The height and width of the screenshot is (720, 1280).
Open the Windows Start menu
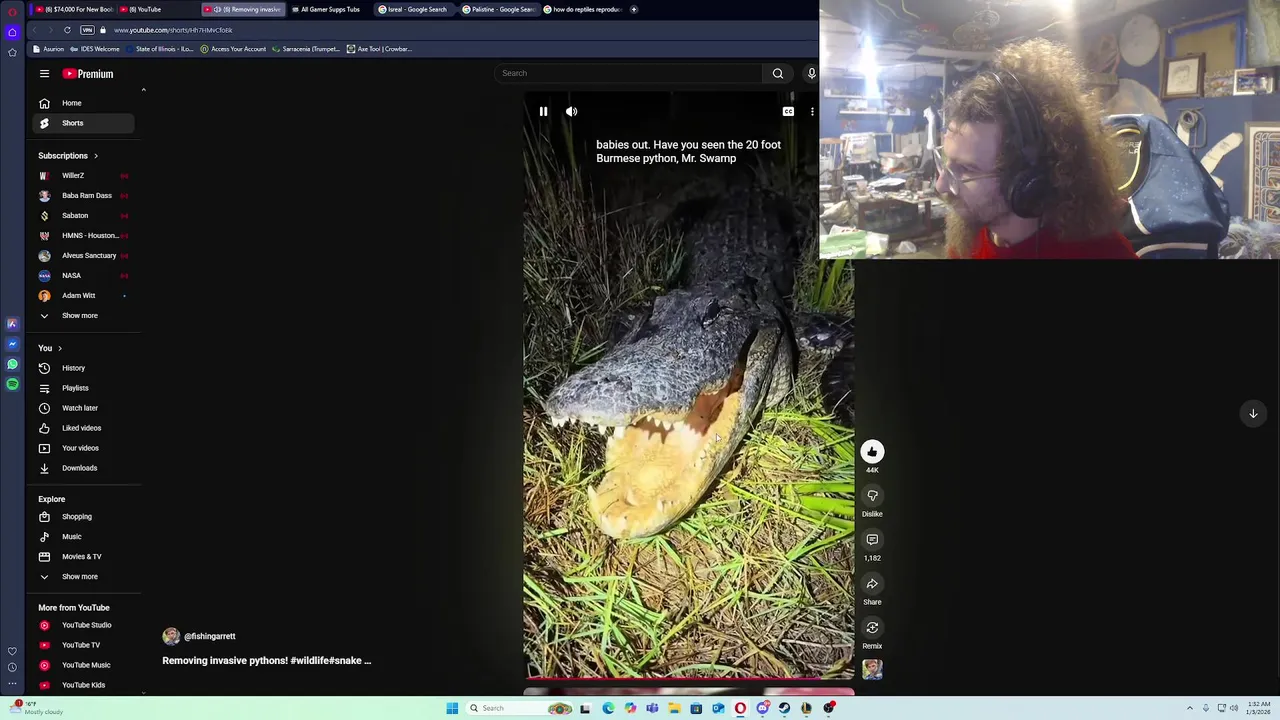[452, 708]
